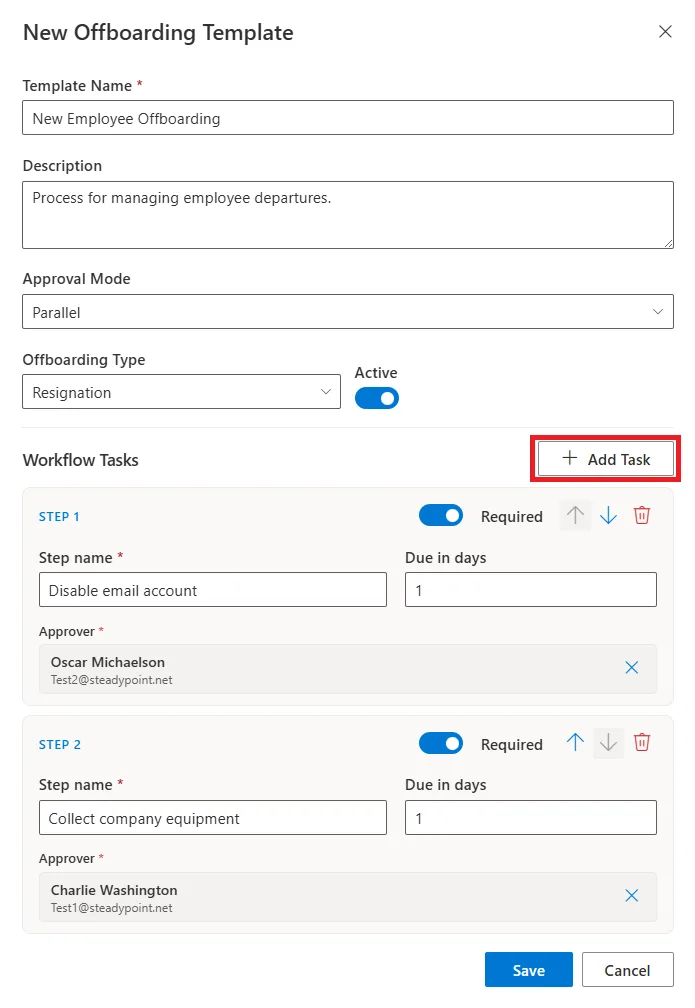Move Step 1 down with arrow icon
695x1008 pixels.
(608, 516)
